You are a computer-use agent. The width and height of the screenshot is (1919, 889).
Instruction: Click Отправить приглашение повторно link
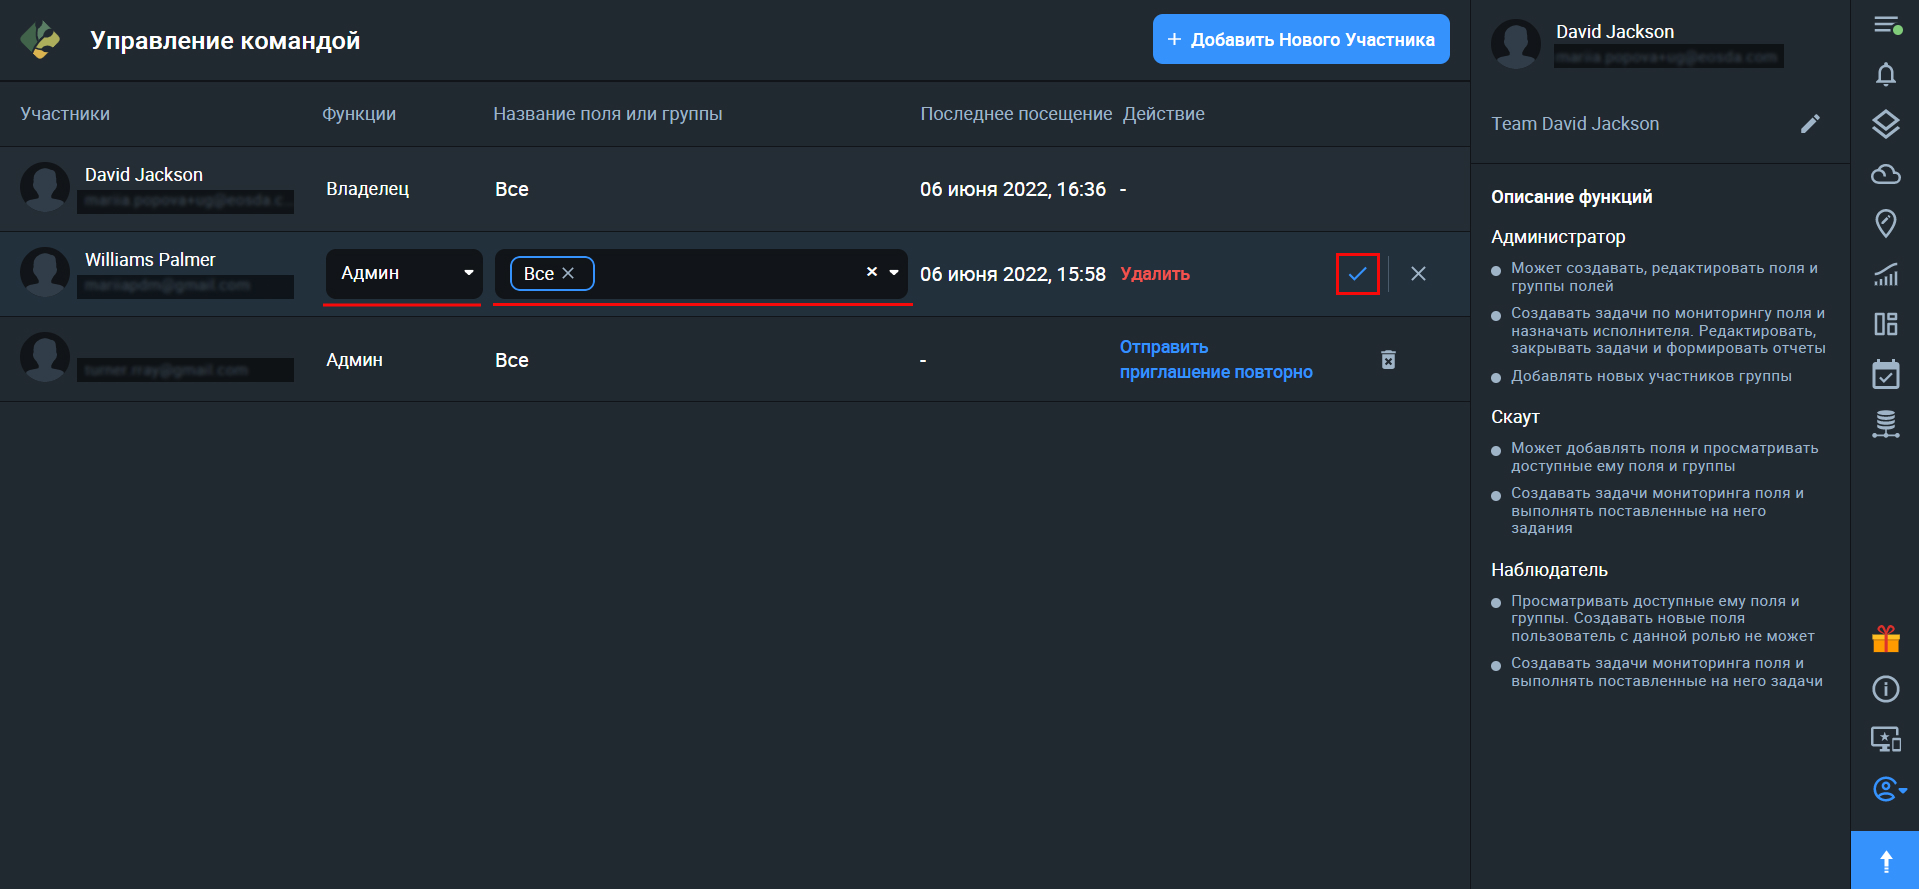pyautogui.click(x=1215, y=360)
